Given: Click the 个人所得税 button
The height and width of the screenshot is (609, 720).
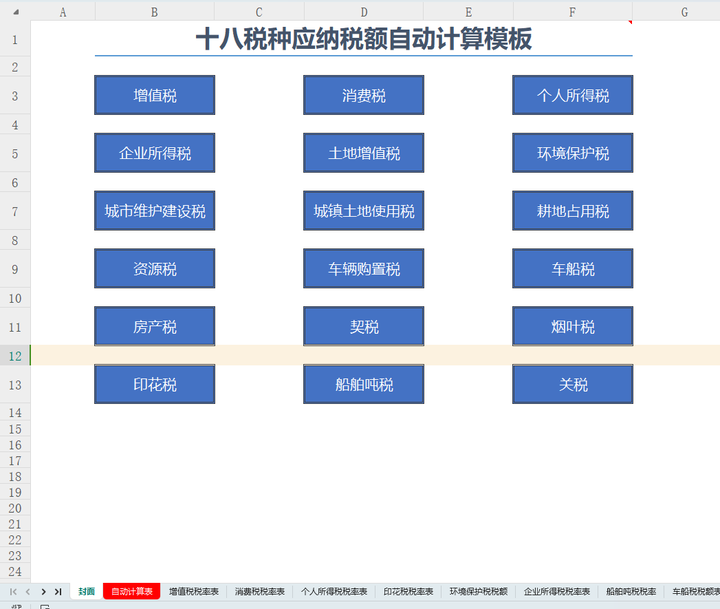Looking at the screenshot, I should click(573, 95).
